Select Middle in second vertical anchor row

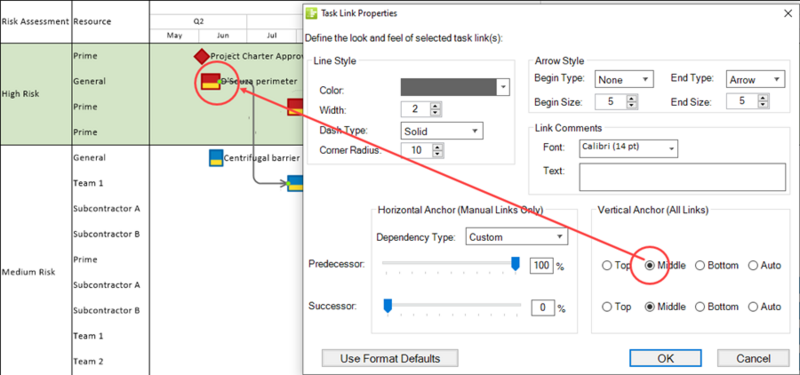tap(649, 307)
